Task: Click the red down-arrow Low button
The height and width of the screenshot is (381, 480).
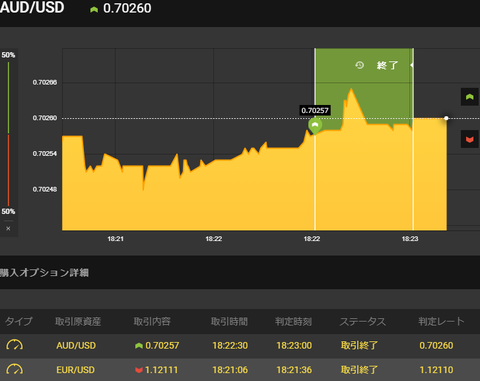Action: (x=470, y=139)
